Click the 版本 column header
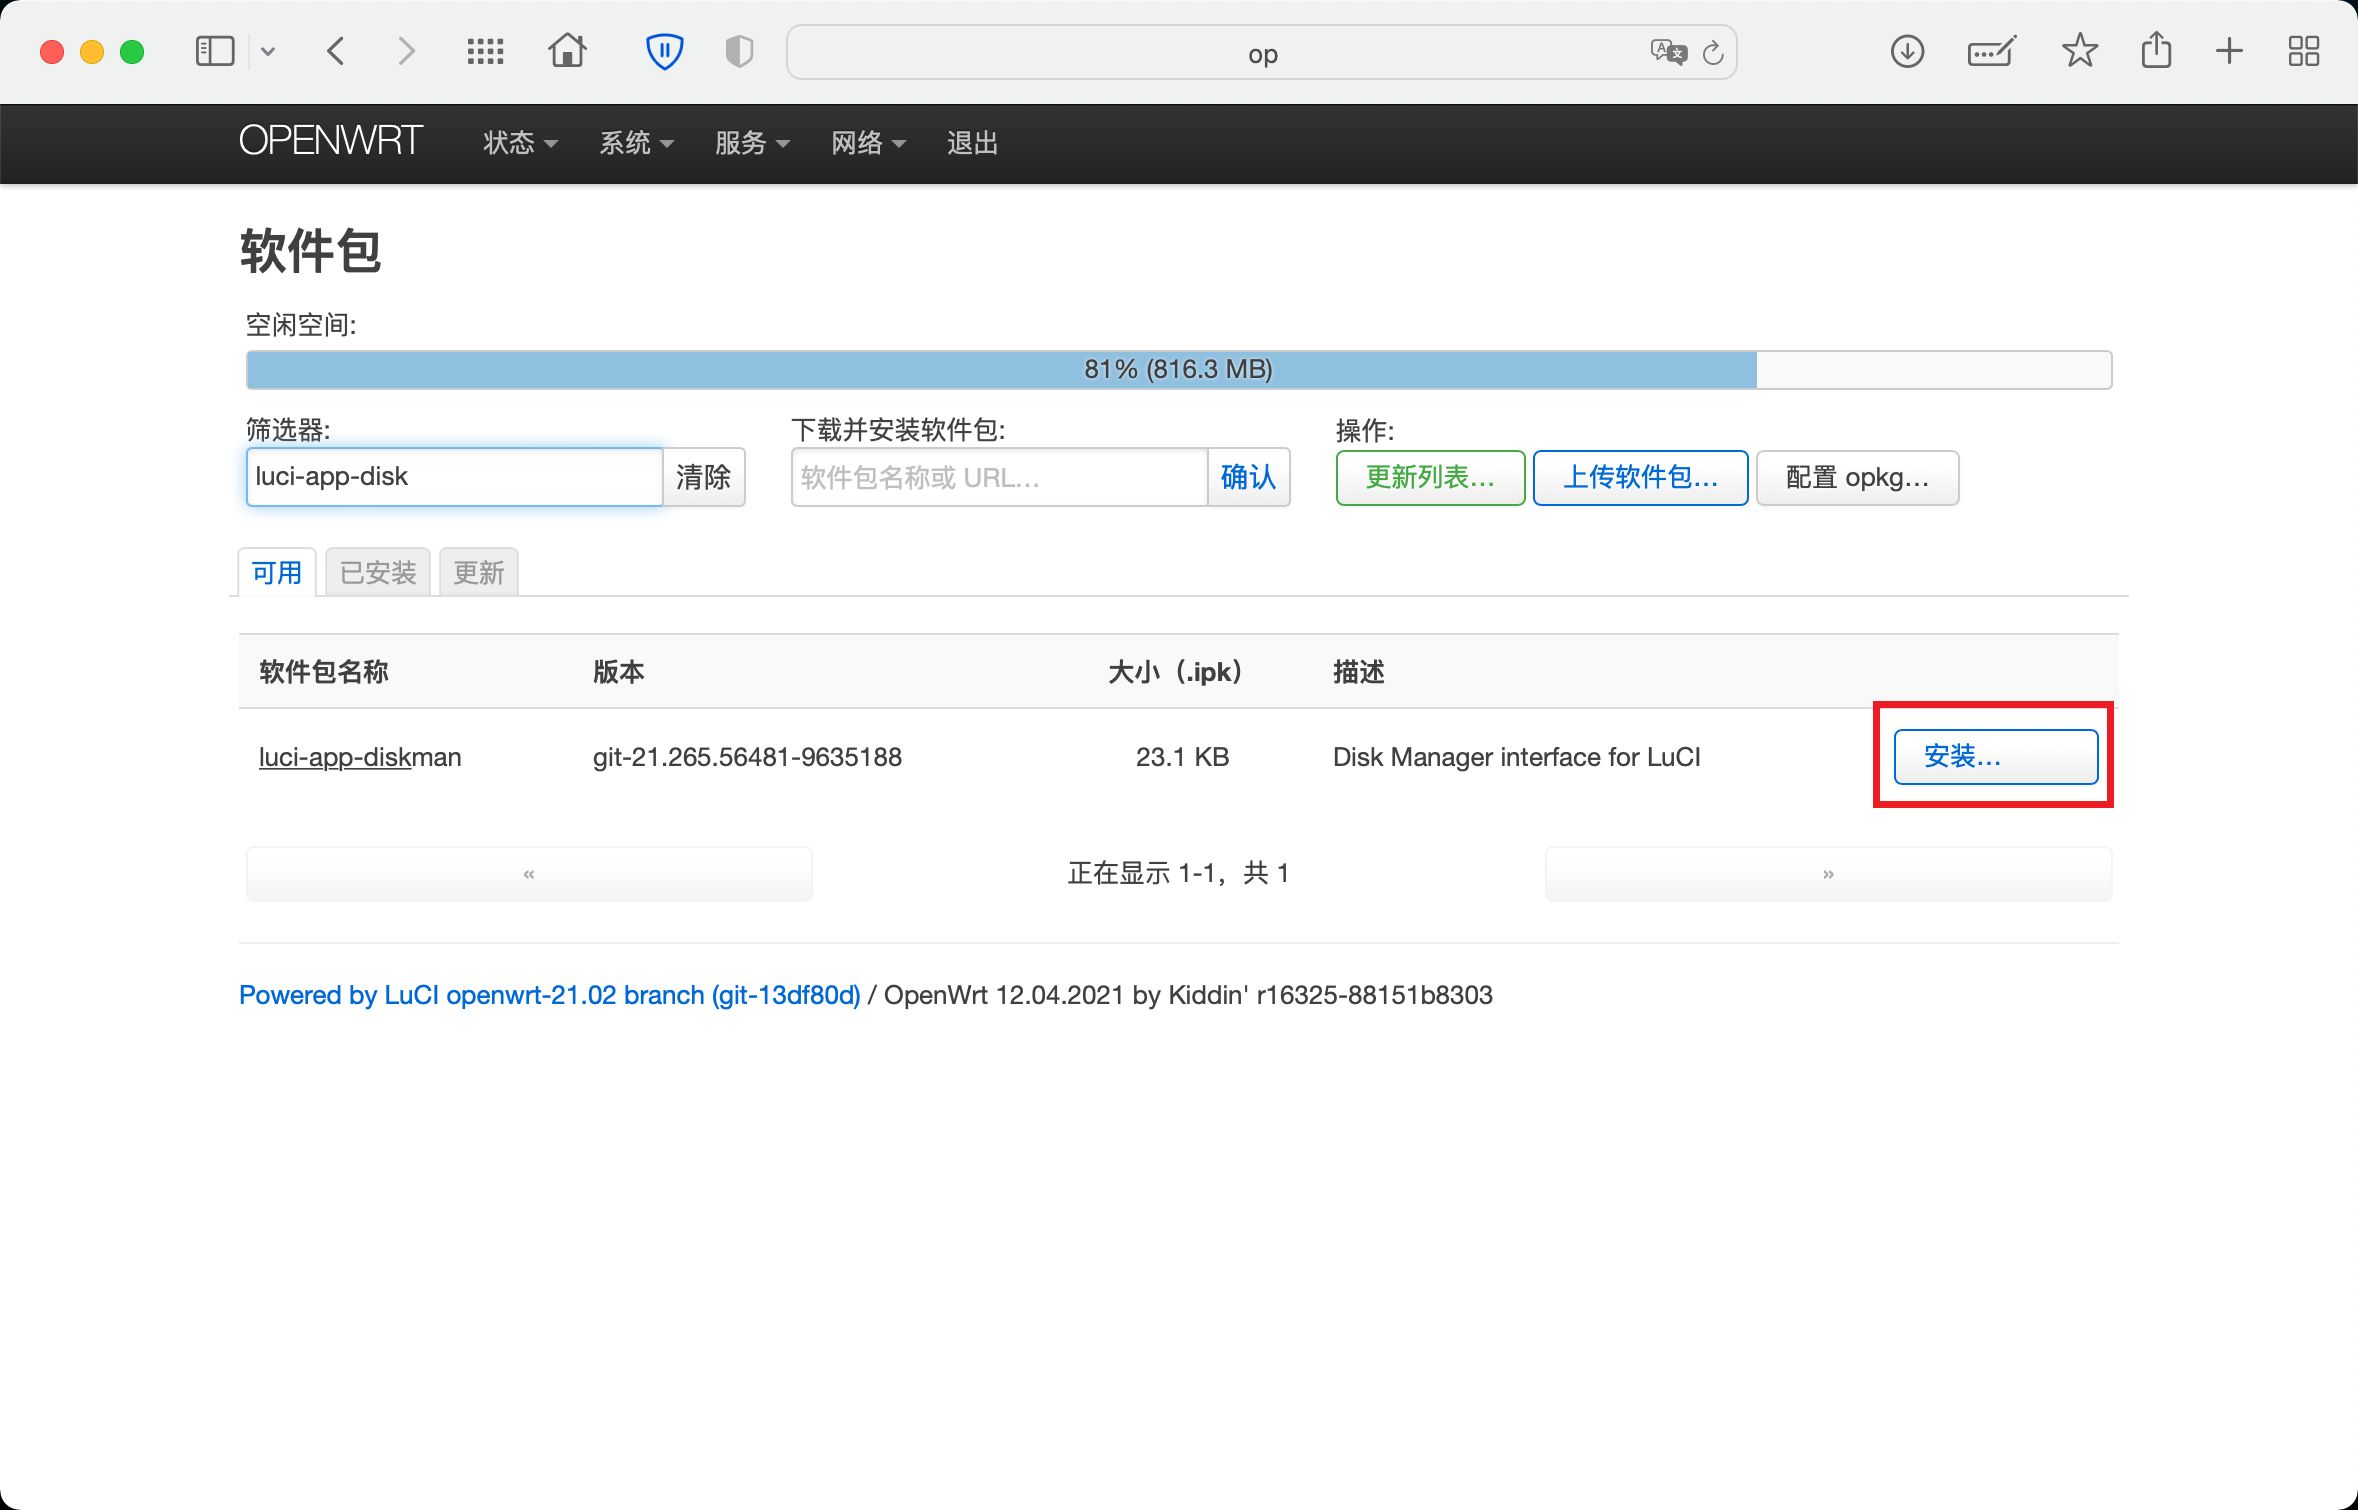2358x1510 pixels. [x=619, y=671]
